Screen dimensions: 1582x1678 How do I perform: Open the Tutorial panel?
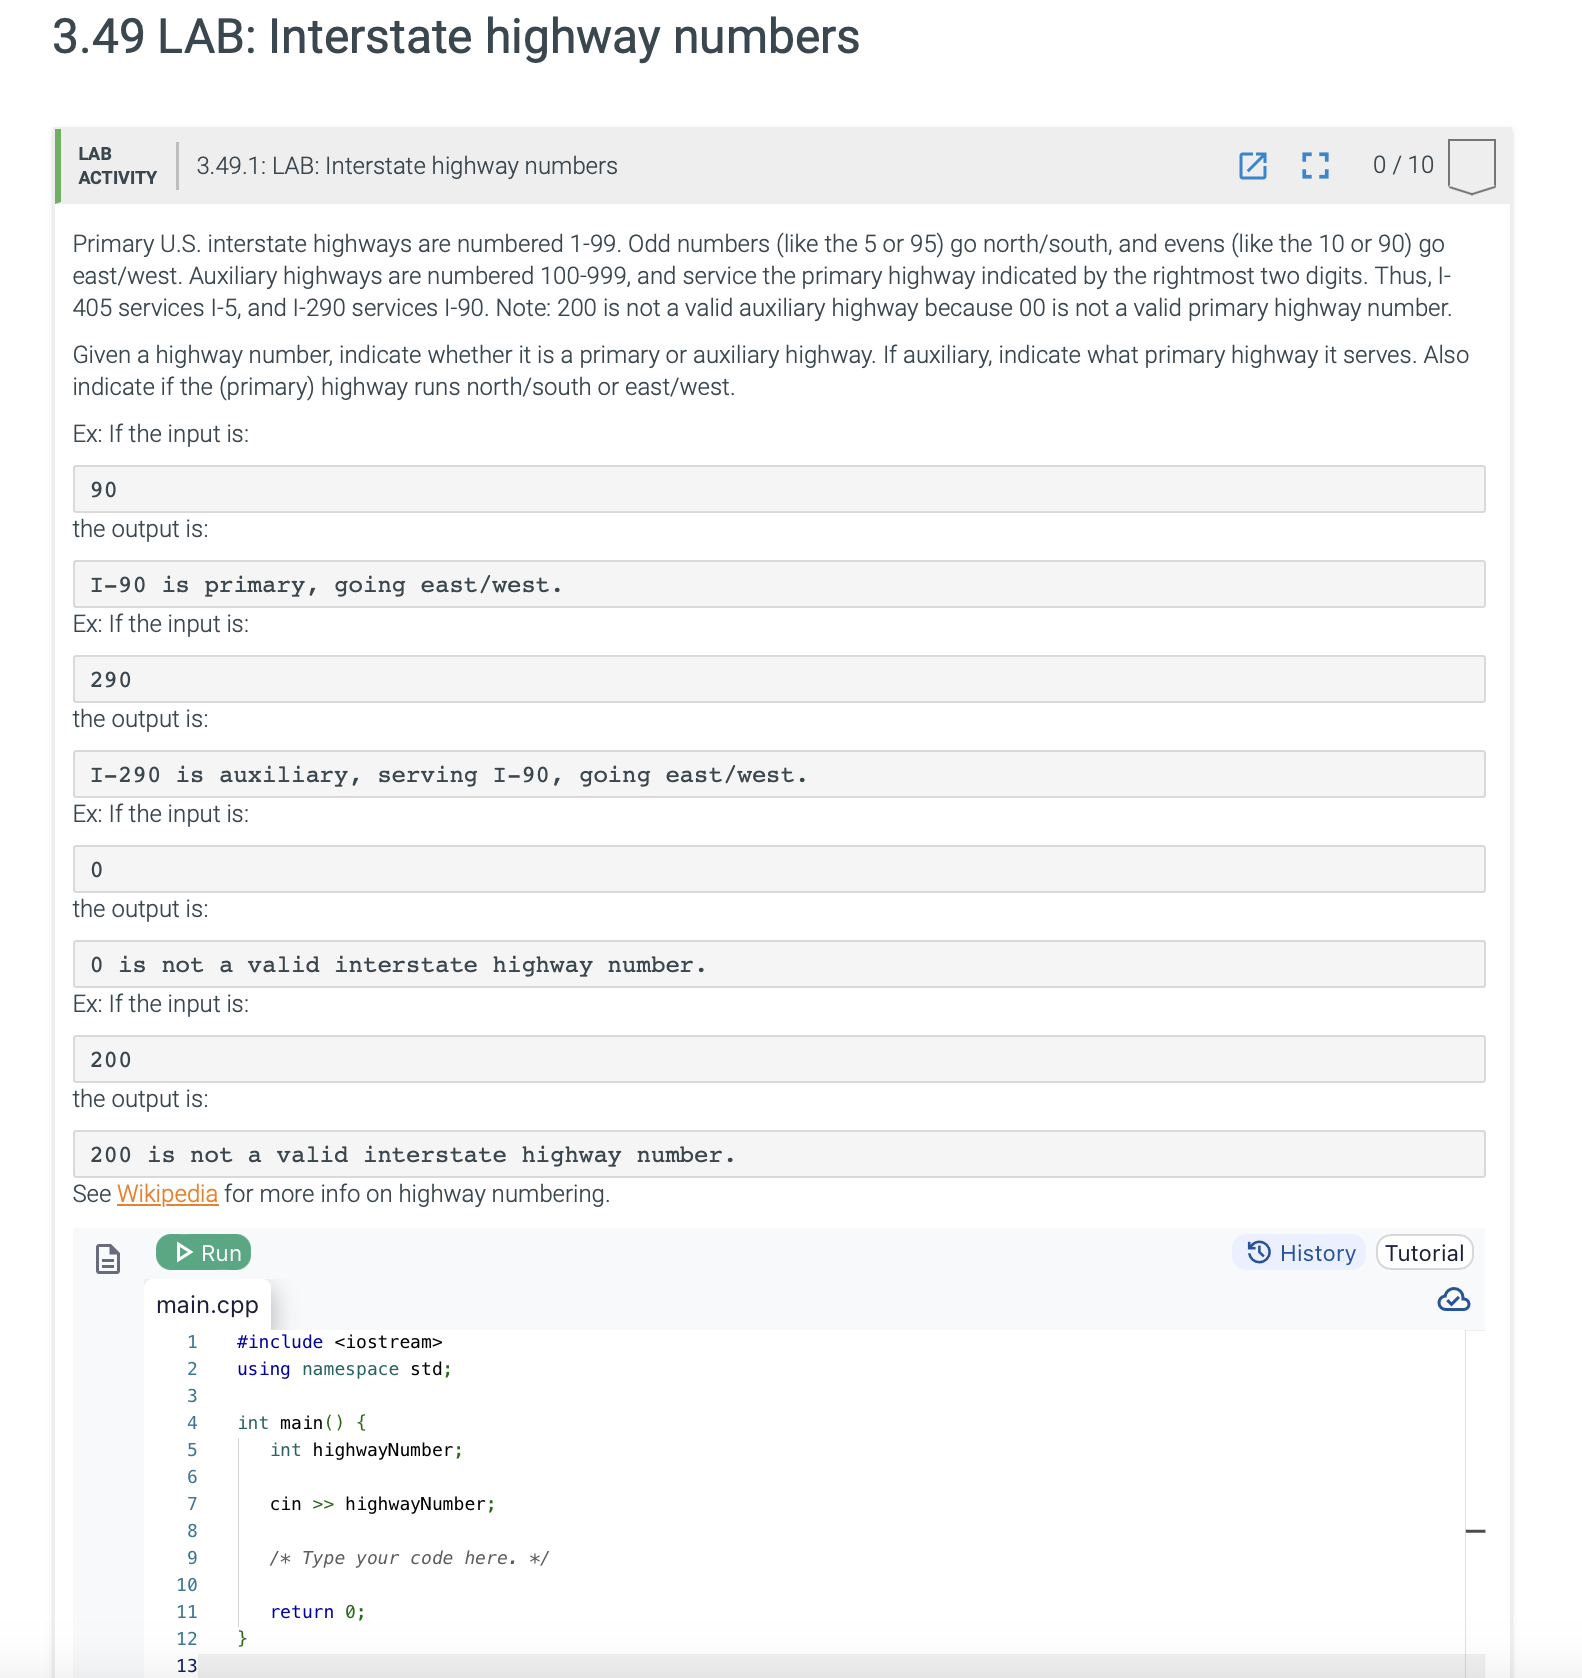point(1424,1252)
